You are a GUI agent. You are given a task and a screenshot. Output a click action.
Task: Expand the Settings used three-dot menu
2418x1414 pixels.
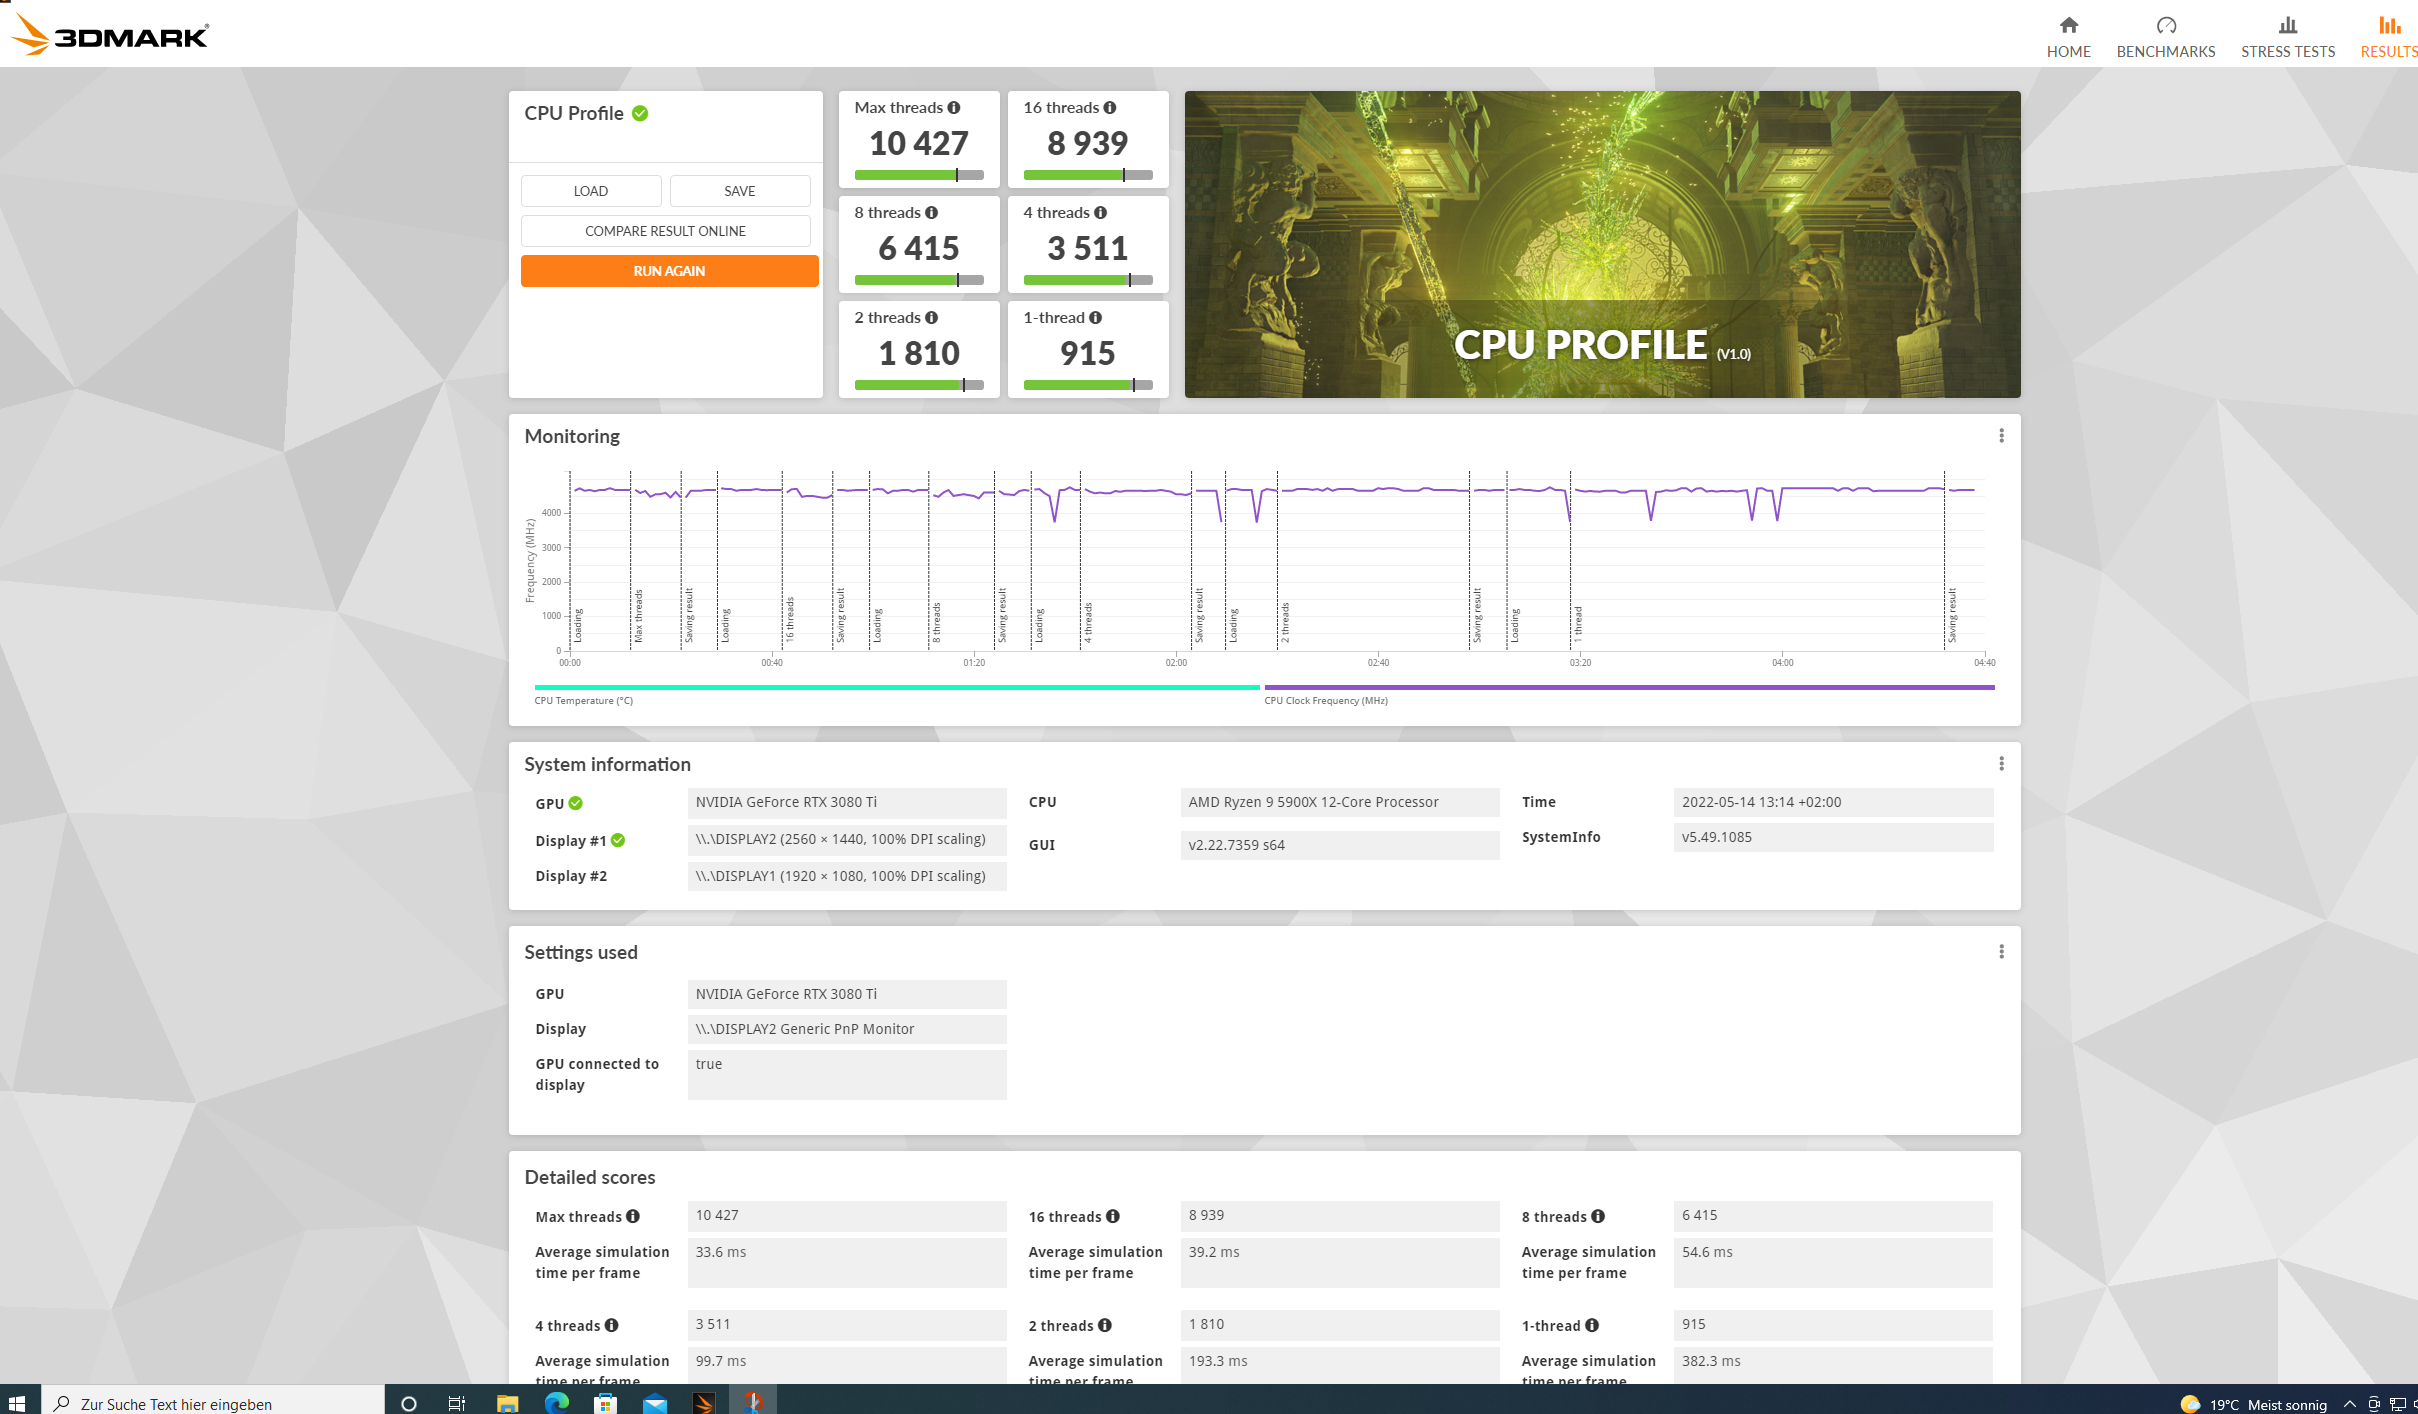pos(2001,952)
